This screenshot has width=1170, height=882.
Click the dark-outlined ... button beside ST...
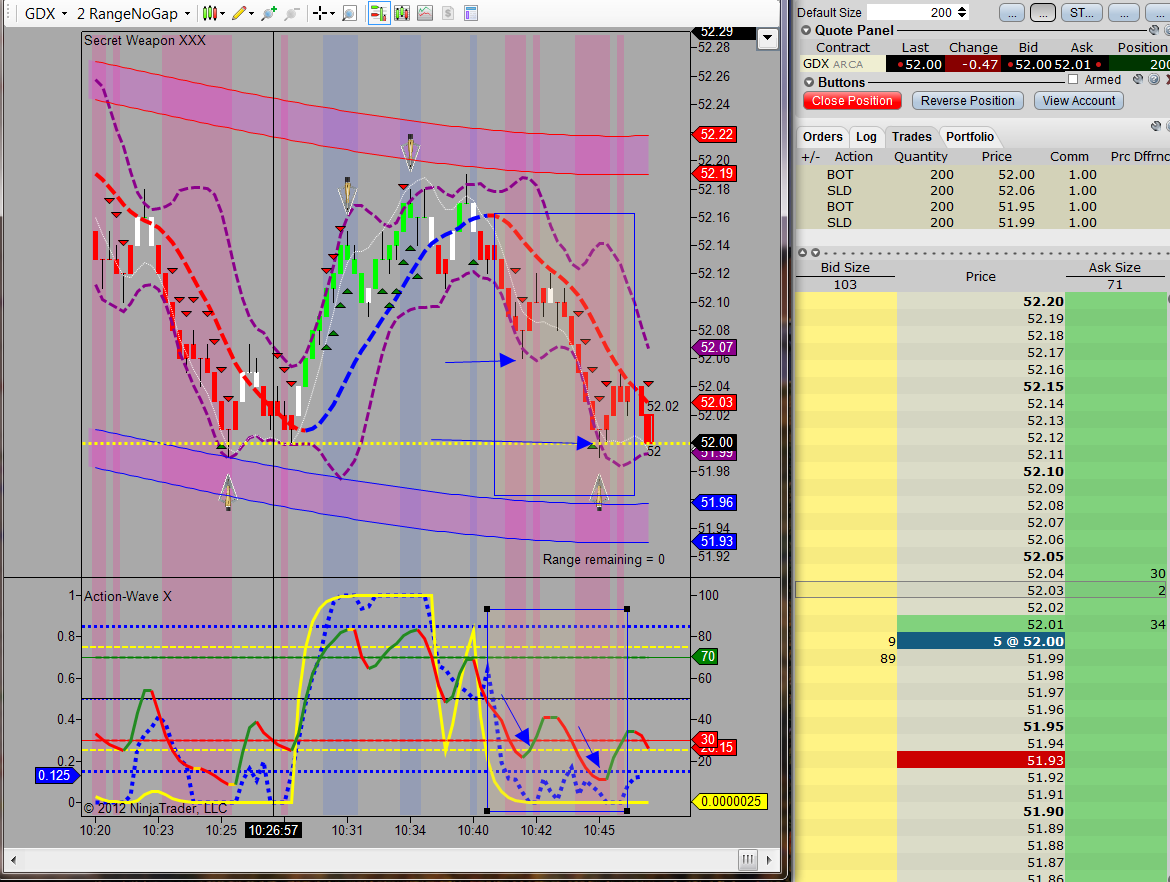[1043, 13]
